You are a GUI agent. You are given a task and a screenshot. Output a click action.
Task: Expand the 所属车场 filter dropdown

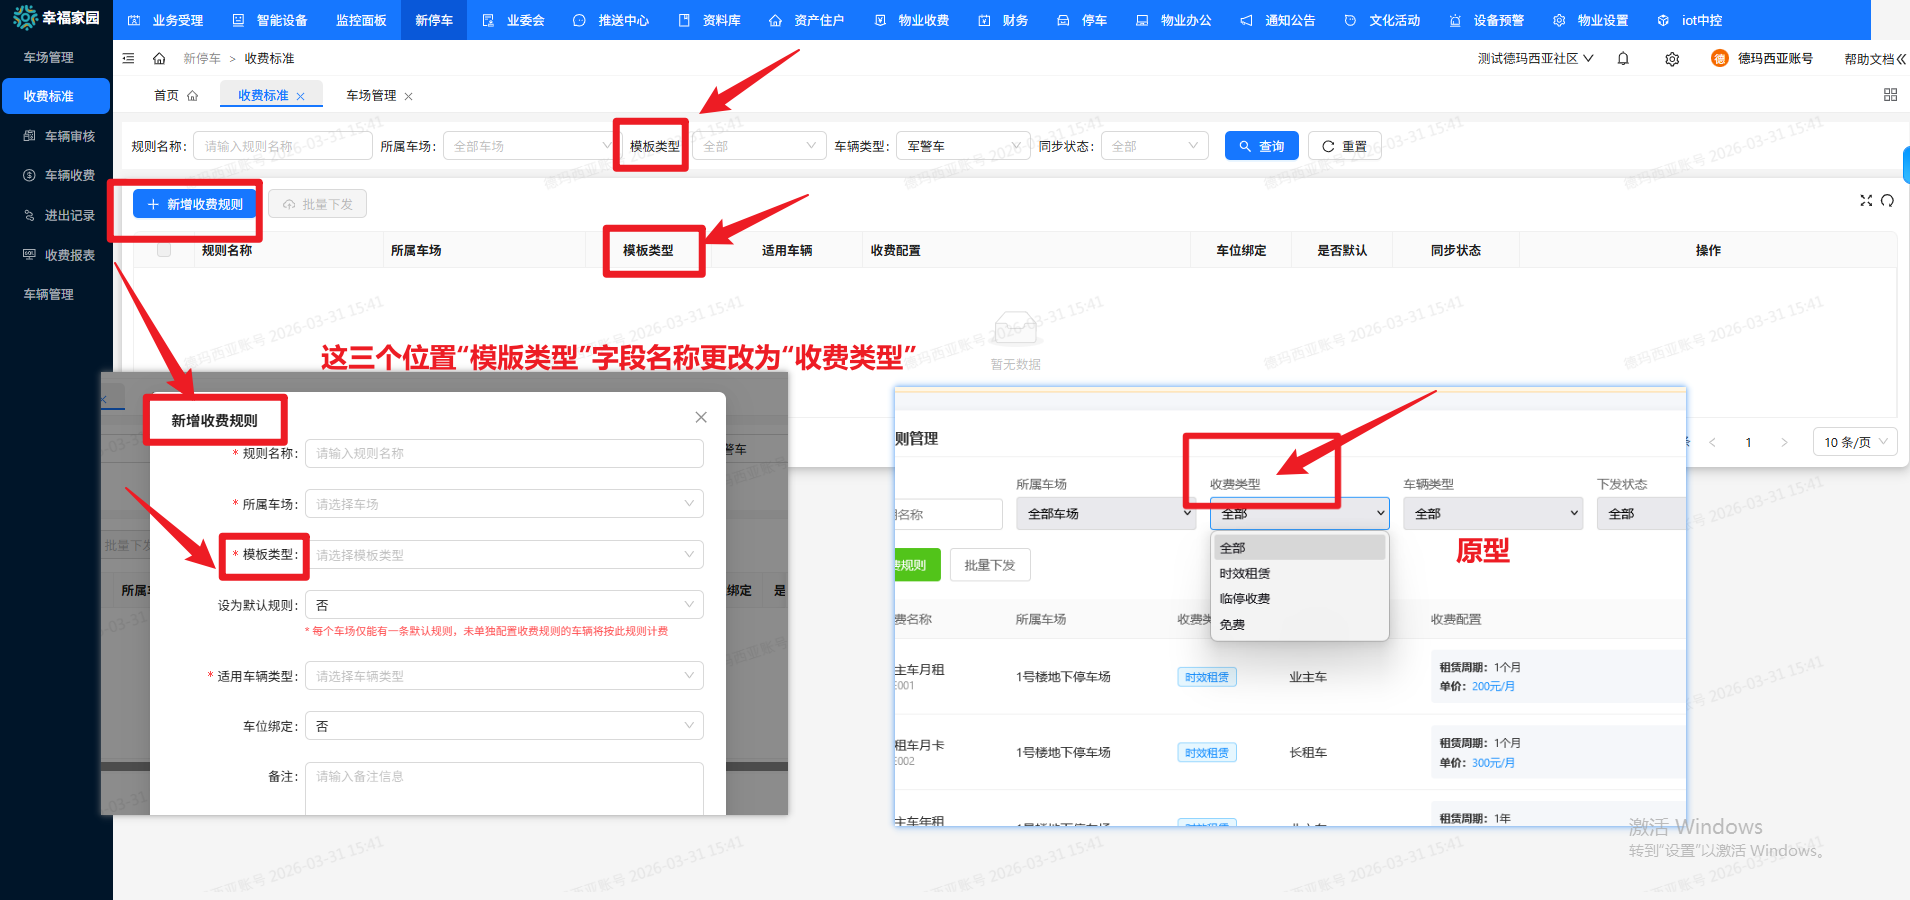(x=528, y=146)
